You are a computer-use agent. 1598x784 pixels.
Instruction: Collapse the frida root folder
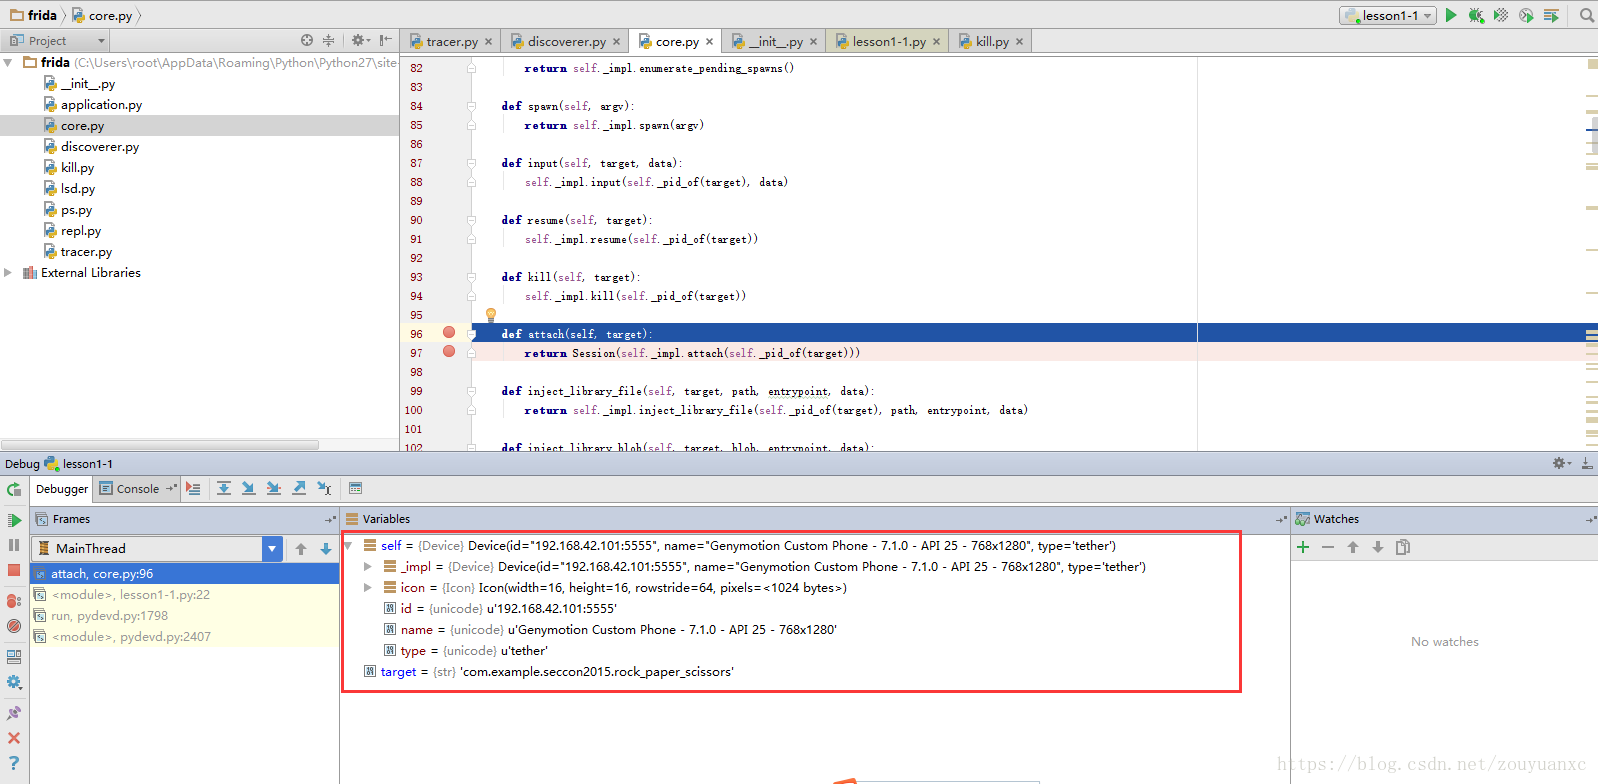8,62
